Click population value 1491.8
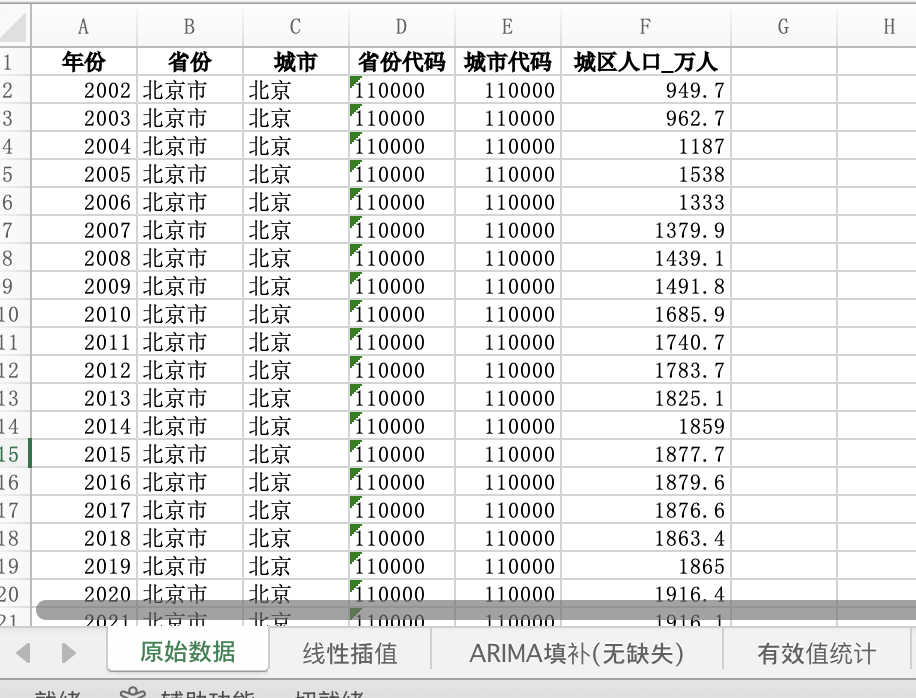The image size is (916, 698). pyautogui.click(x=646, y=286)
